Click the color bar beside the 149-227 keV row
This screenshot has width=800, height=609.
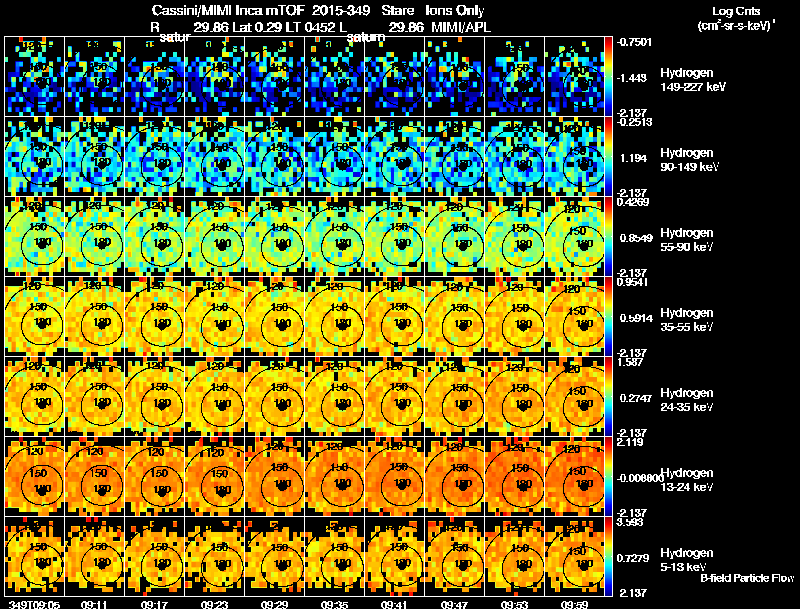(609, 76)
